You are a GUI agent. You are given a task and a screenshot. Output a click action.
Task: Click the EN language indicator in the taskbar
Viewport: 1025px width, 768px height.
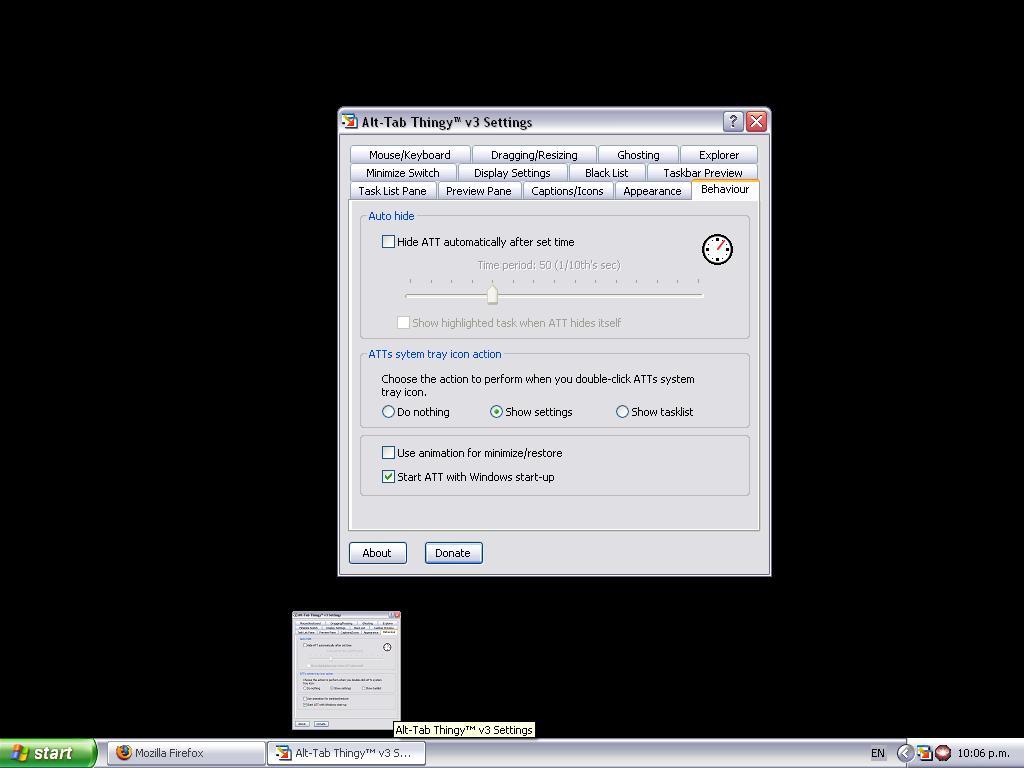point(878,753)
